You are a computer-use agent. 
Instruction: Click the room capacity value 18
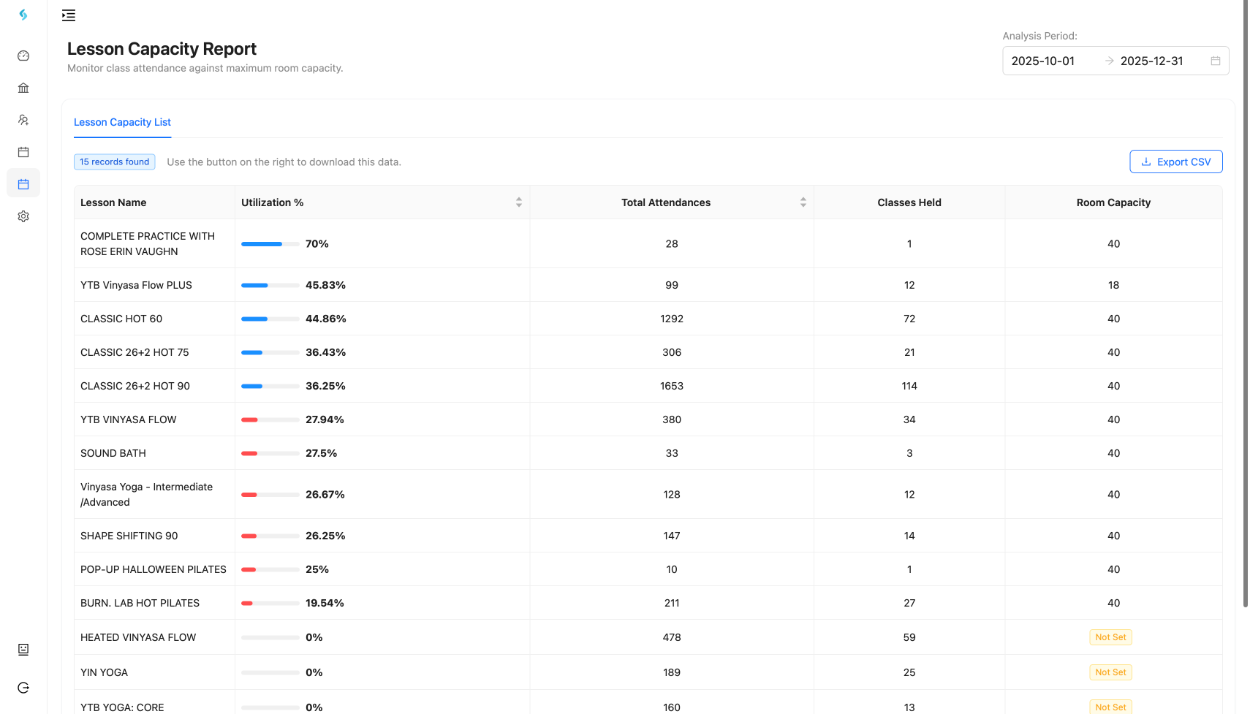1113,285
